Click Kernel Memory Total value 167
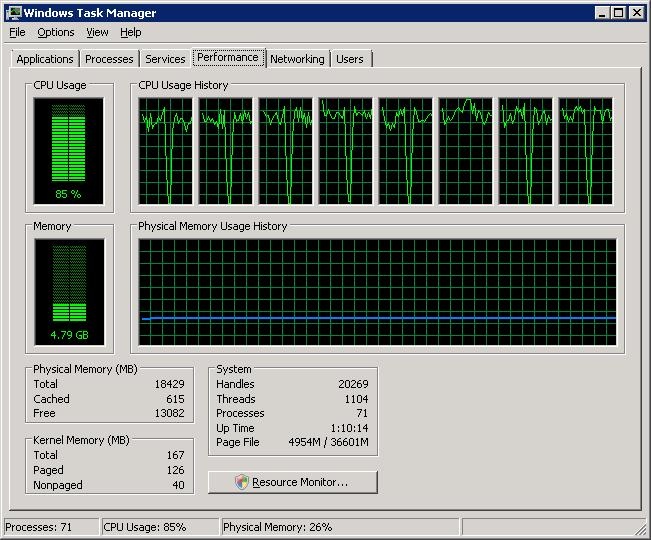The width and height of the screenshot is (651, 540). pyautogui.click(x=176, y=455)
